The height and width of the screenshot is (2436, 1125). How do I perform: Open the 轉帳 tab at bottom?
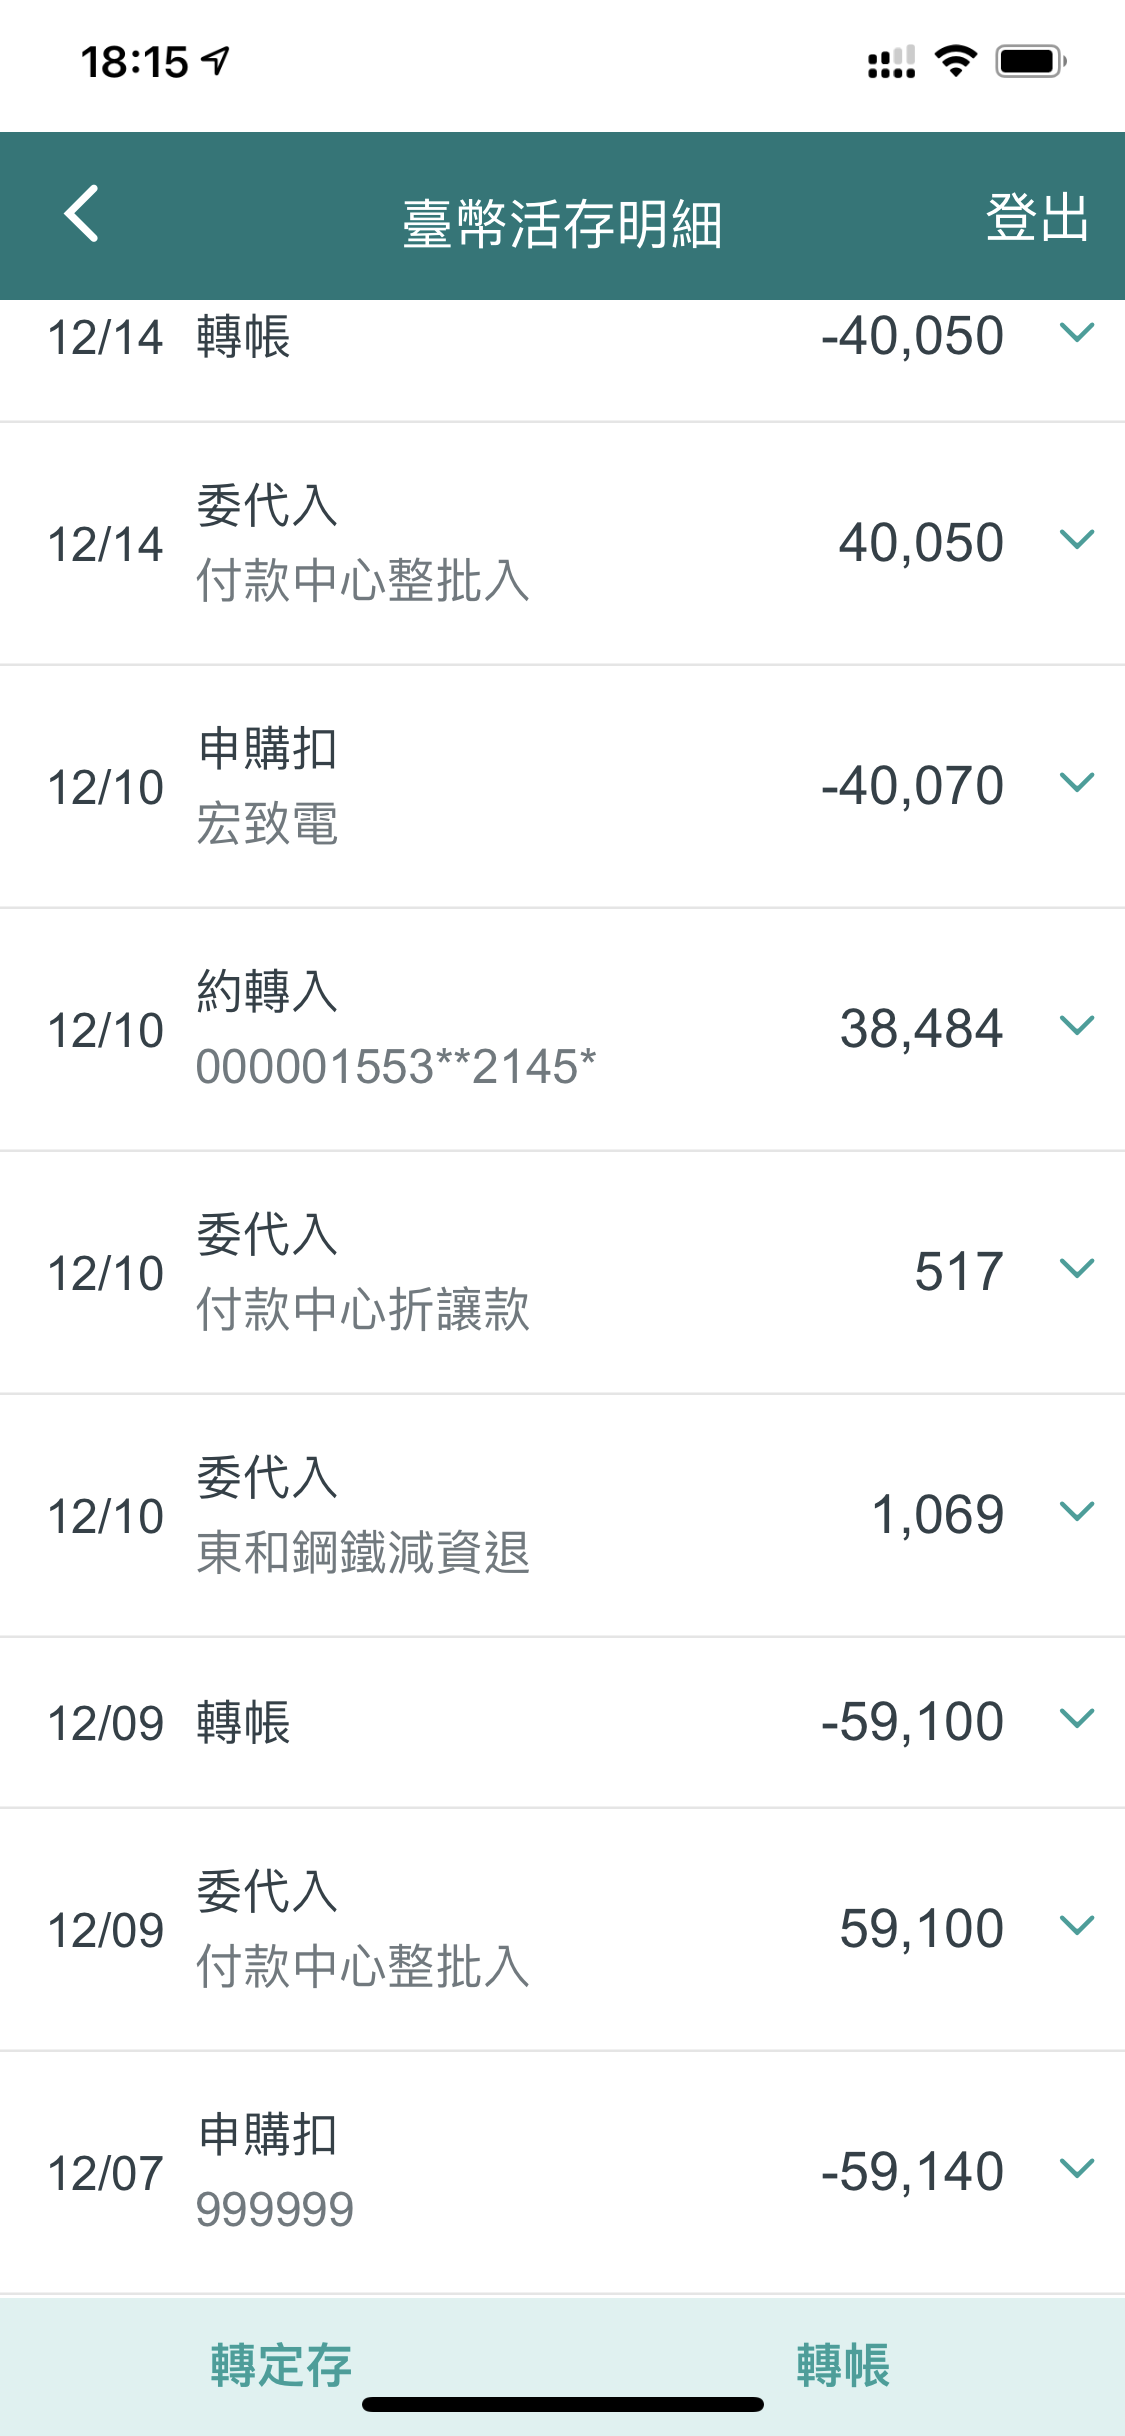pos(843,2365)
